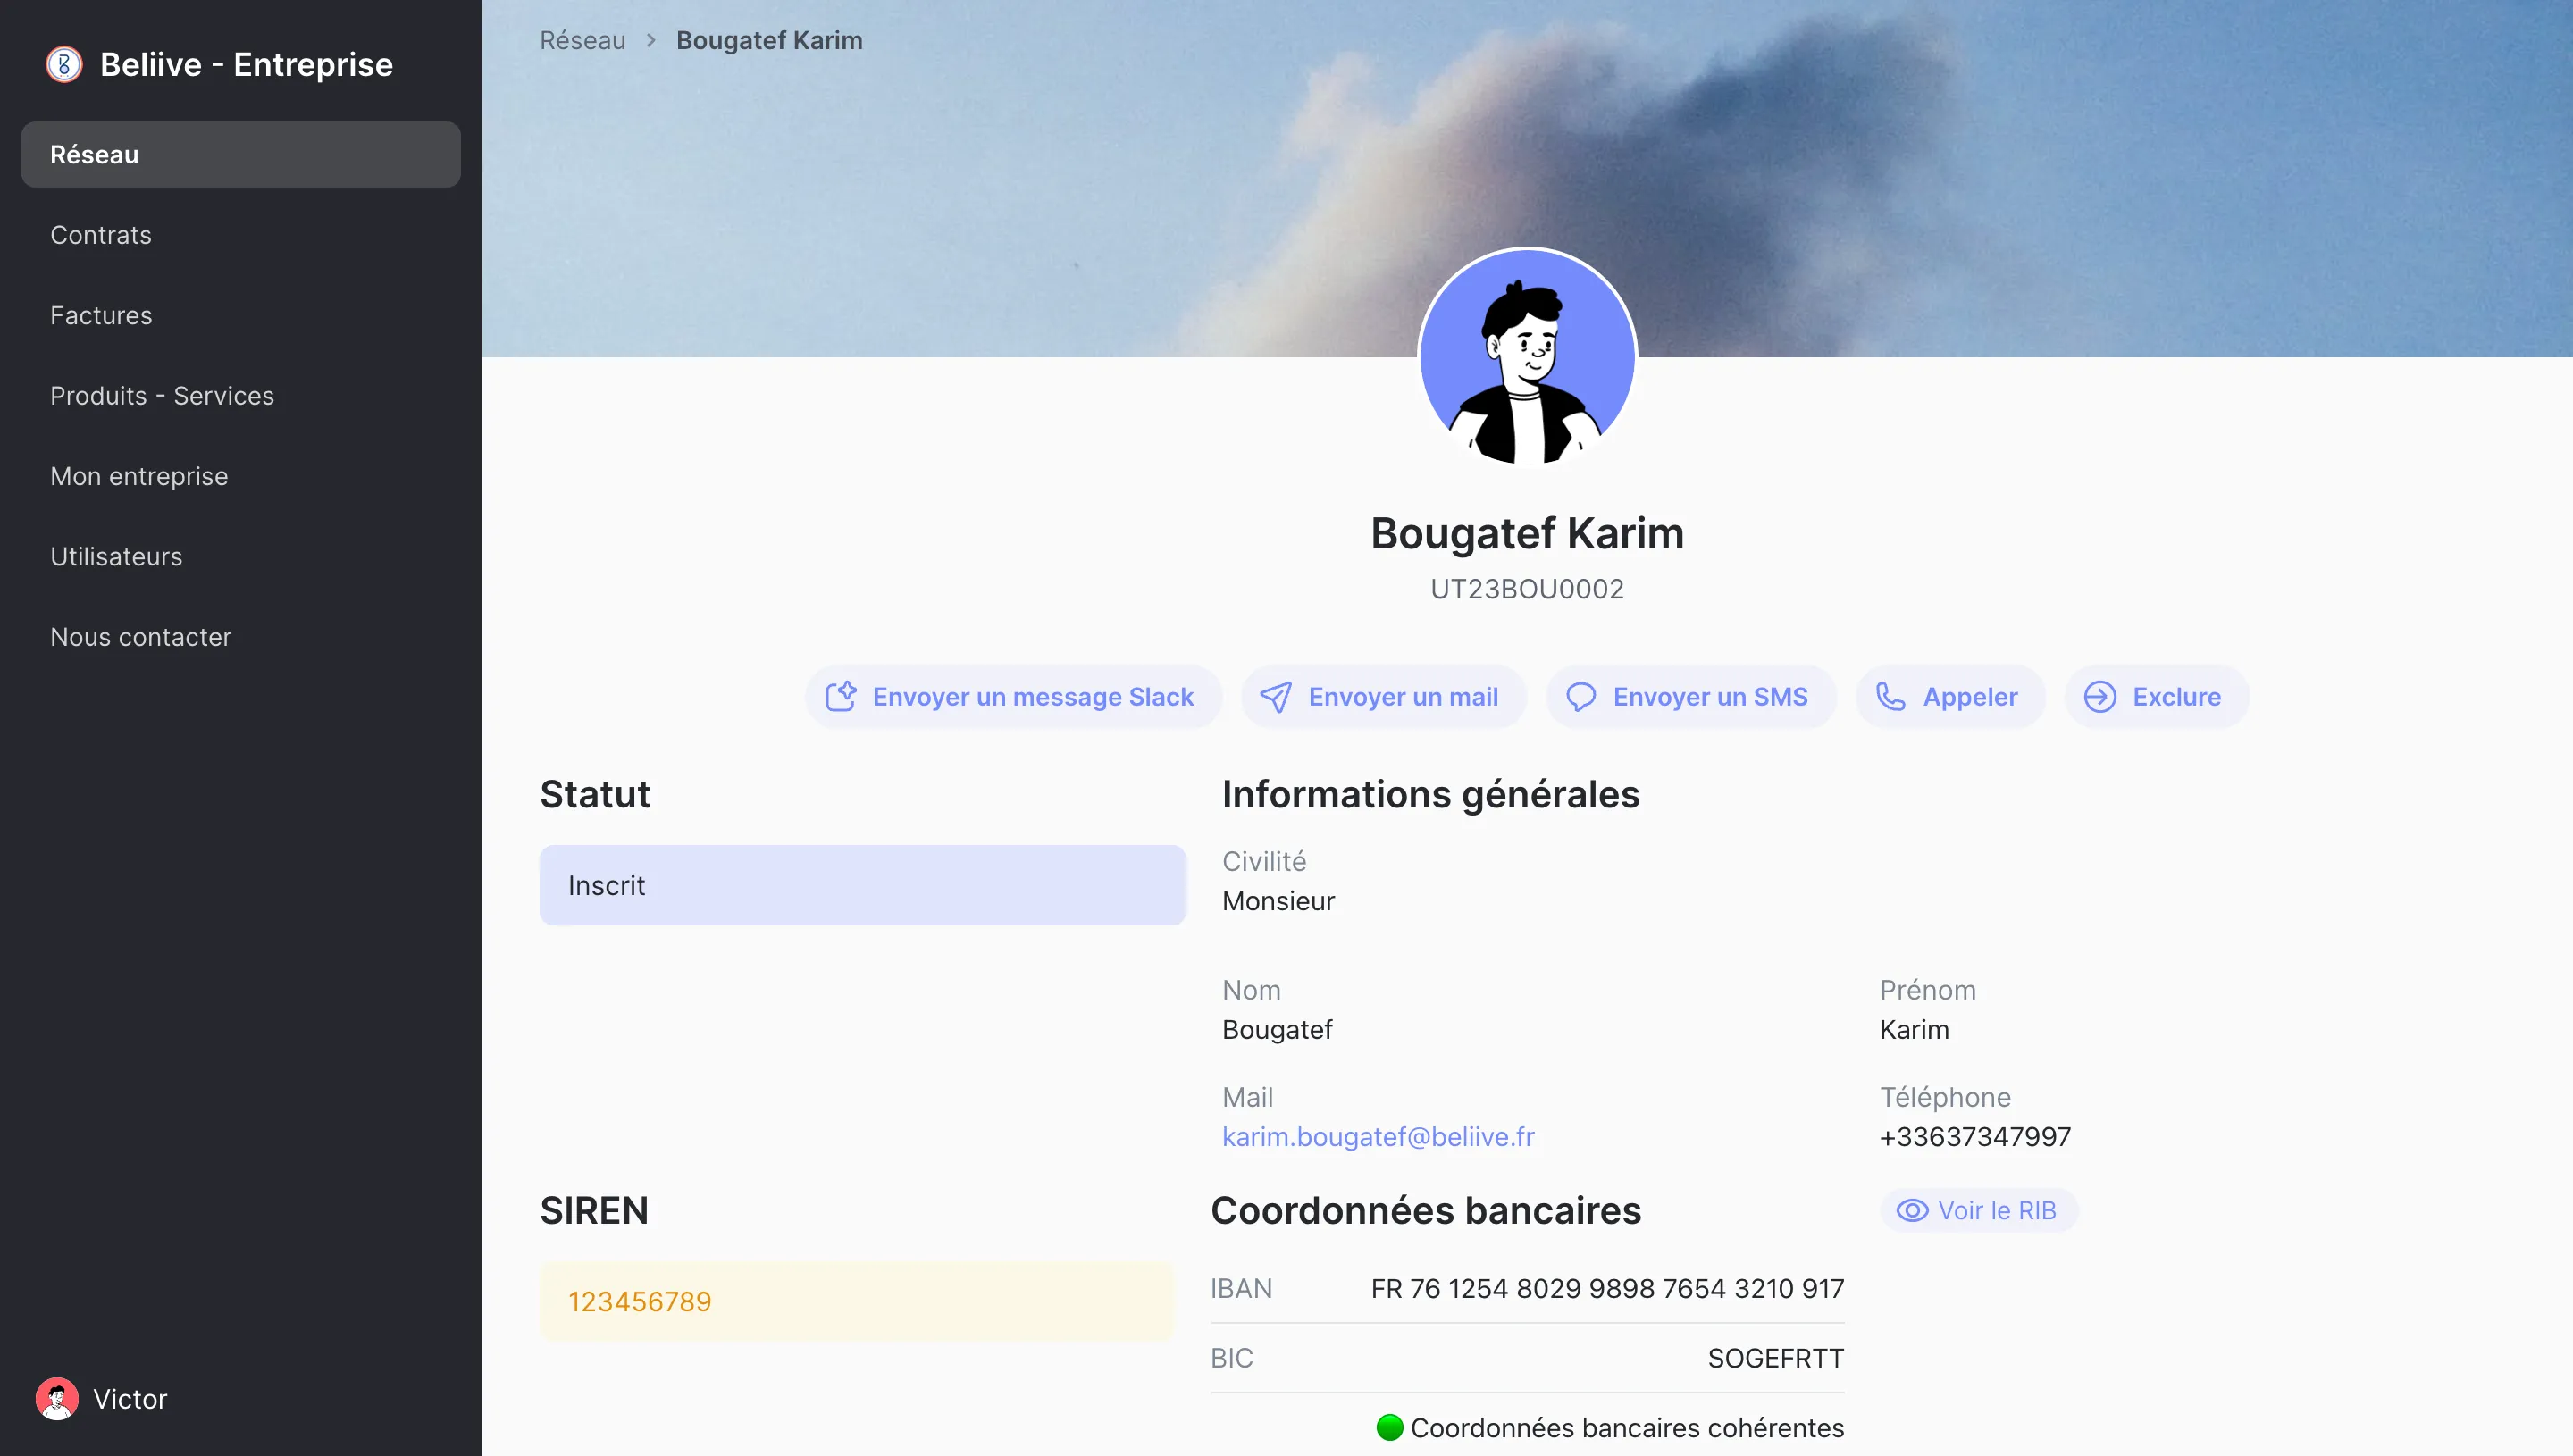Select Utilisateurs in the sidebar
Screen dimensions: 2573x1456
pos(116,556)
